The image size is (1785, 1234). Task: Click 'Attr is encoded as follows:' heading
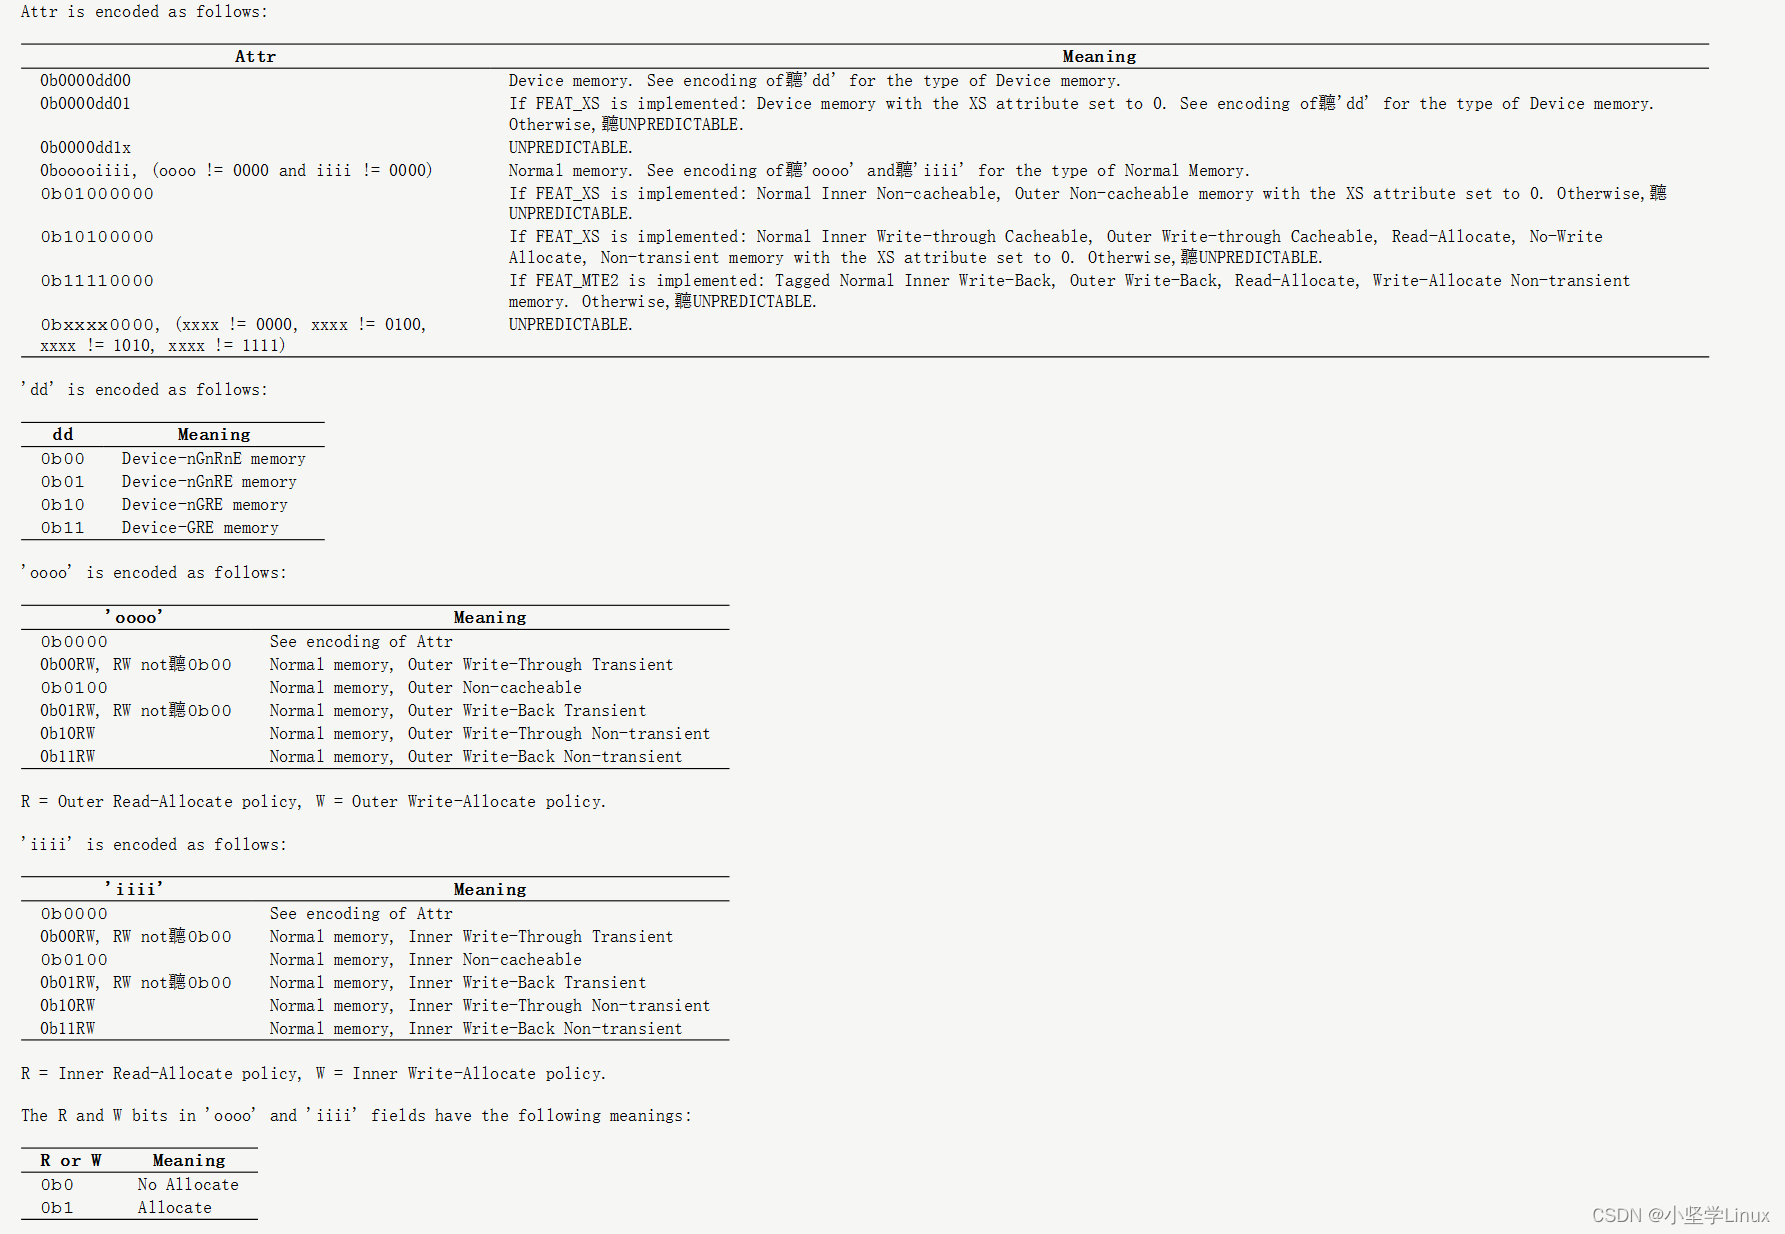pos(144,12)
